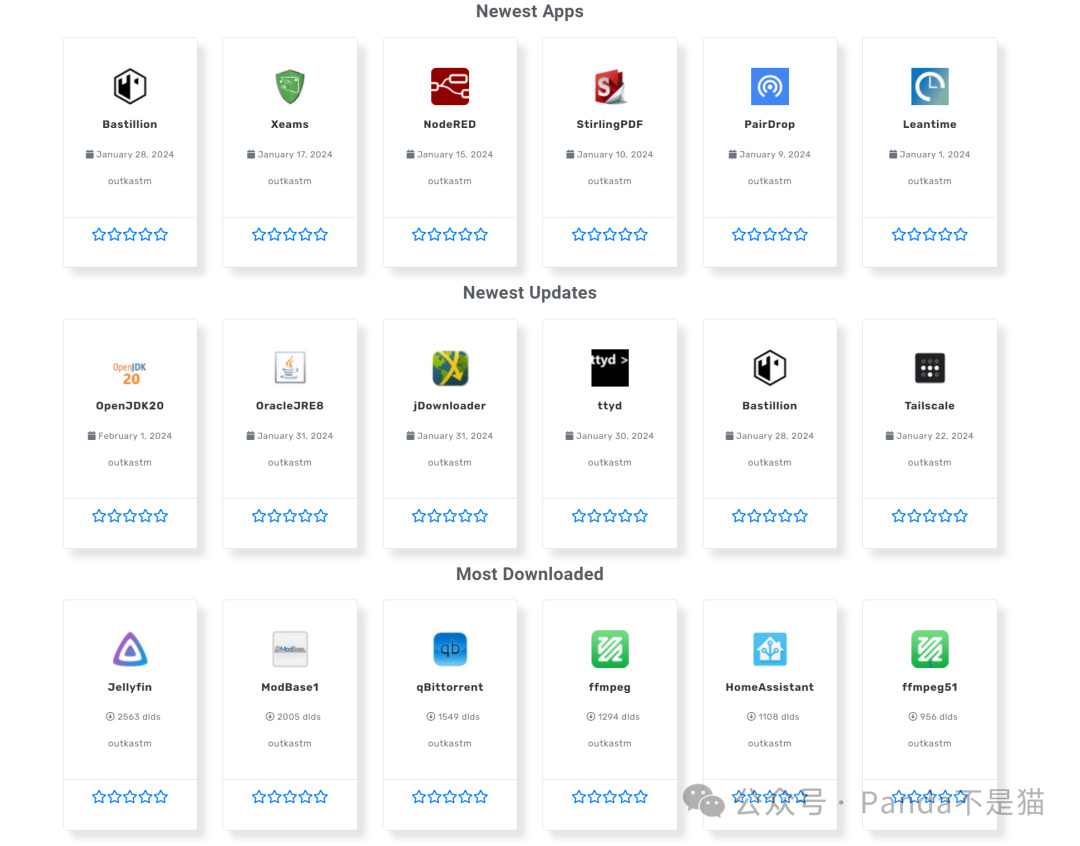Open the PairDrop title link
Image resolution: width=1080 pixels, height=846 pixels.
769,124
